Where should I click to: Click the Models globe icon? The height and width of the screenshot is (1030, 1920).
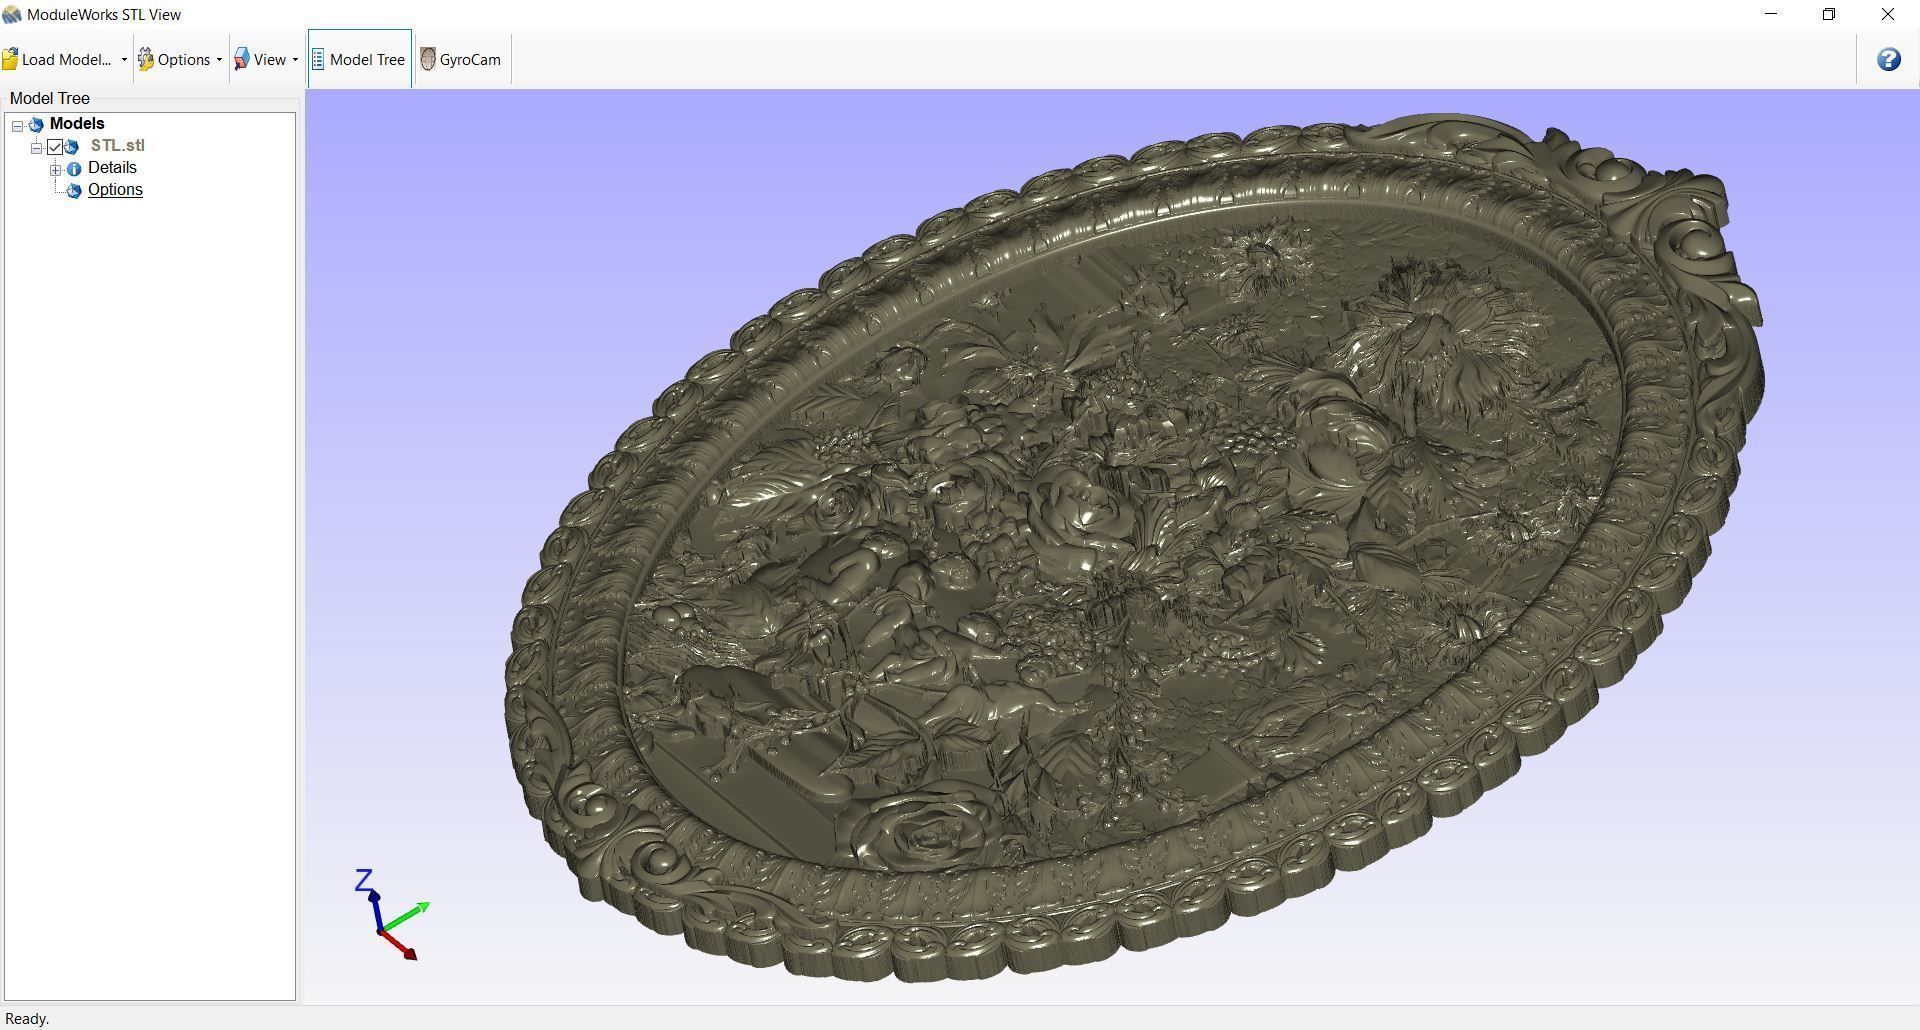pyautogui.click(x=36, y=125)
